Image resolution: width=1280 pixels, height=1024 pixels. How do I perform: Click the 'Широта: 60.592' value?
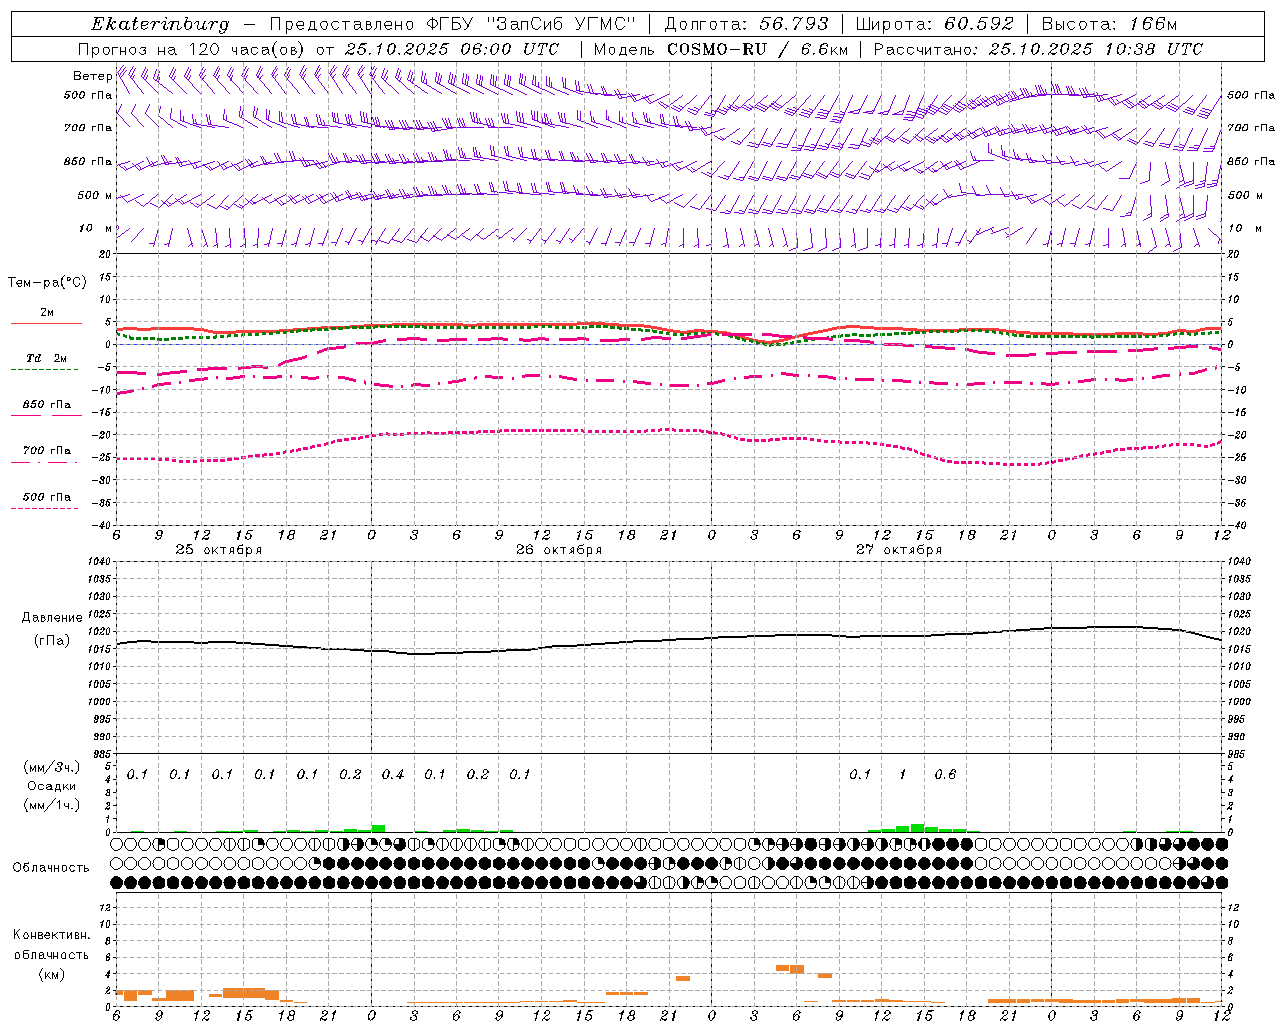point(934,24)
